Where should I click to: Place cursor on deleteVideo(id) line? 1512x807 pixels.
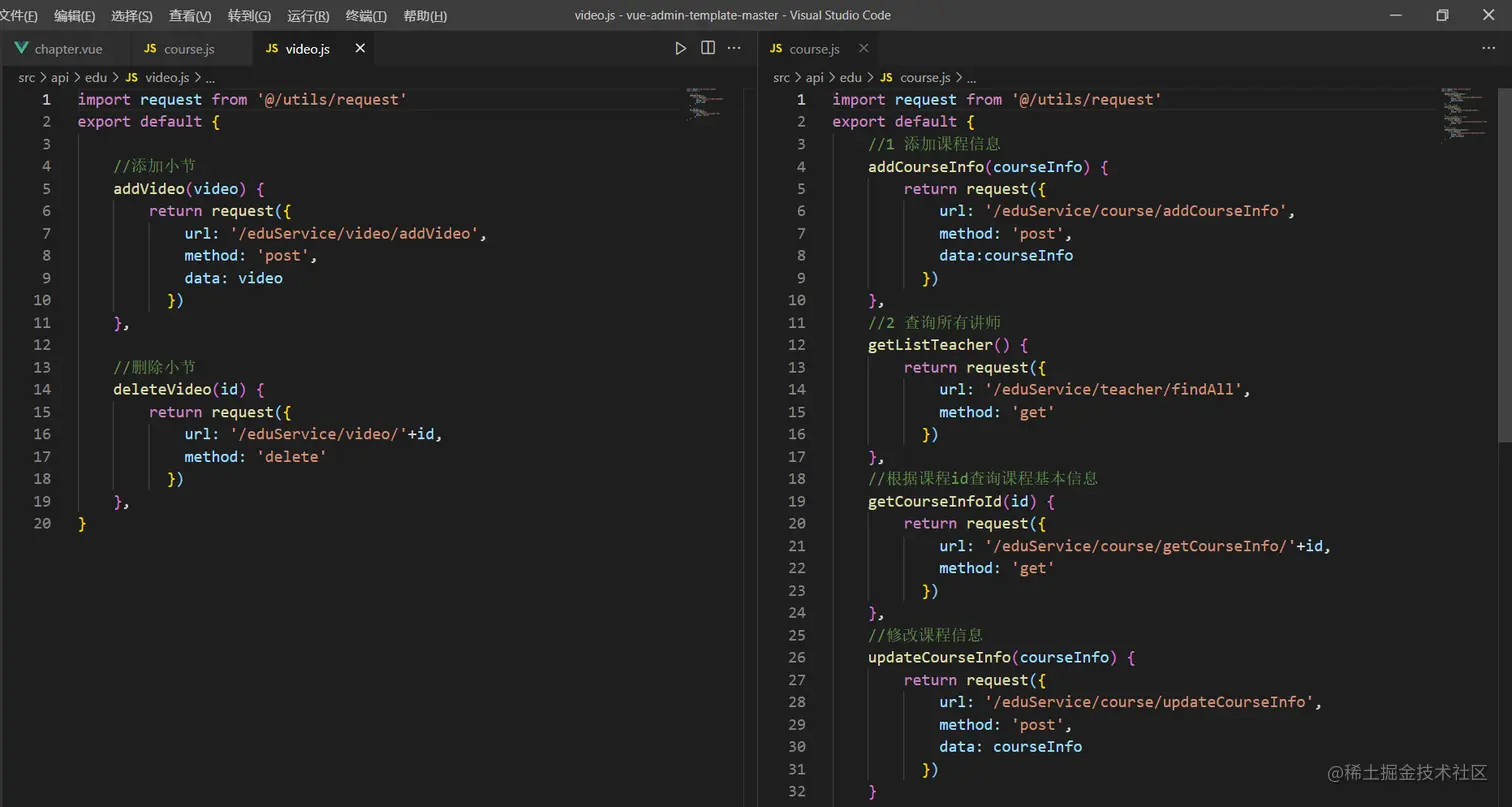pos(189,390)
